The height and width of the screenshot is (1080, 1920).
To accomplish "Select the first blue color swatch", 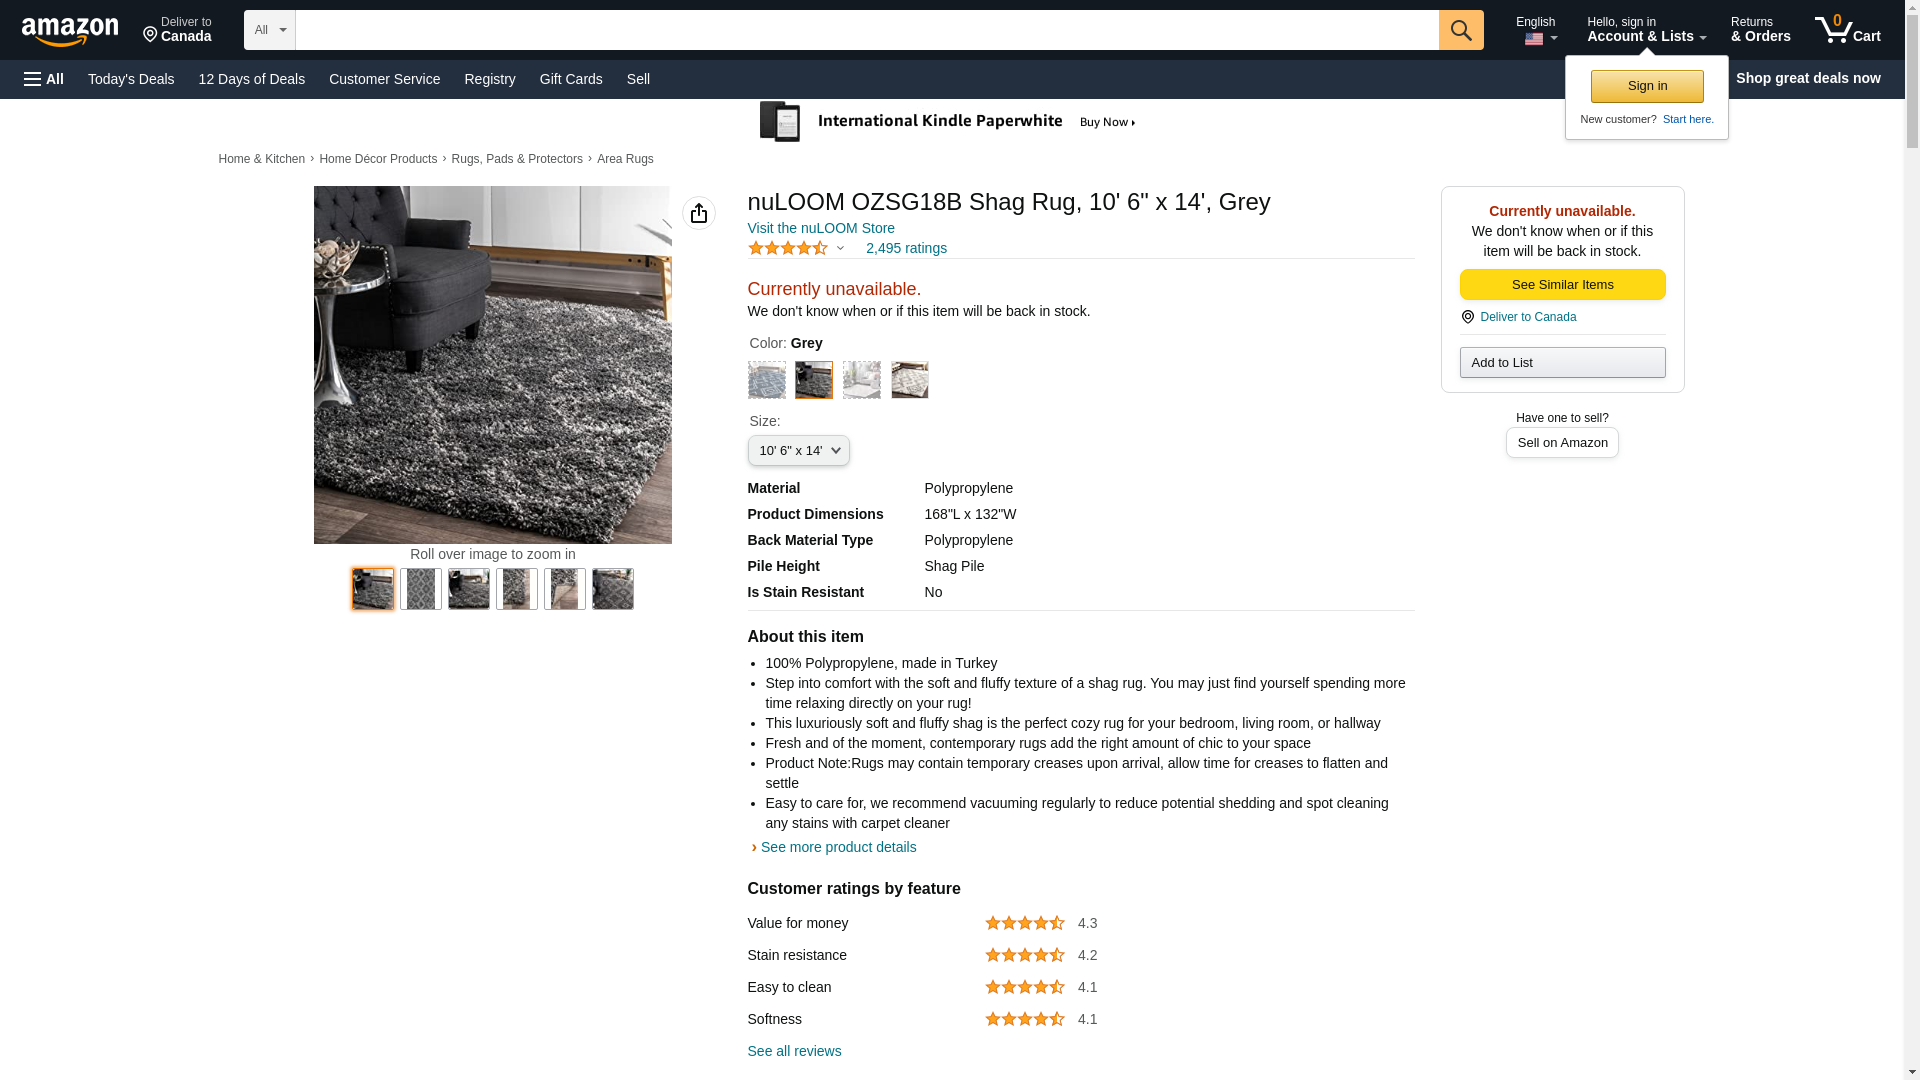I will [766, 380].
